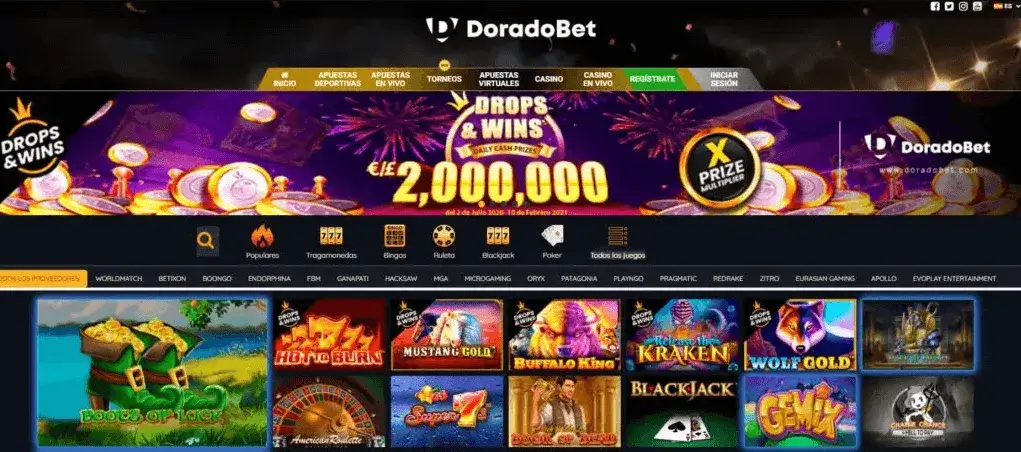Open the Blackjack category icon
This screenshot has height=452, width=1021.
(498, 236)
